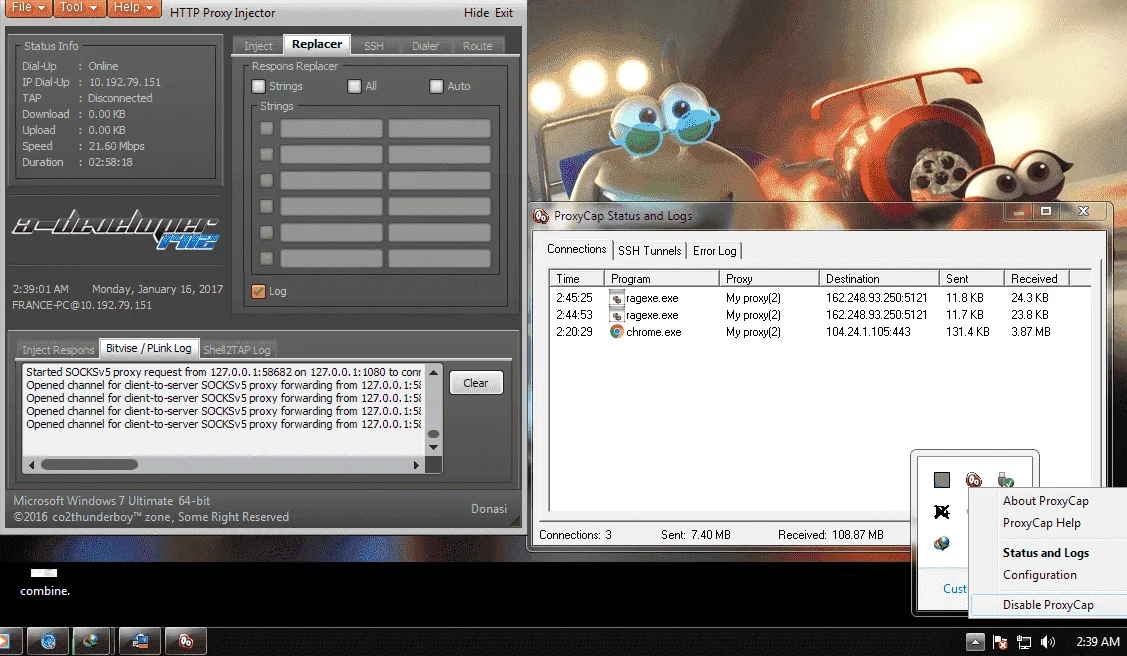Click the a-developer logo image
Image resolution: width=1127 pixels, height=656 pixels.
coord(116,231)
